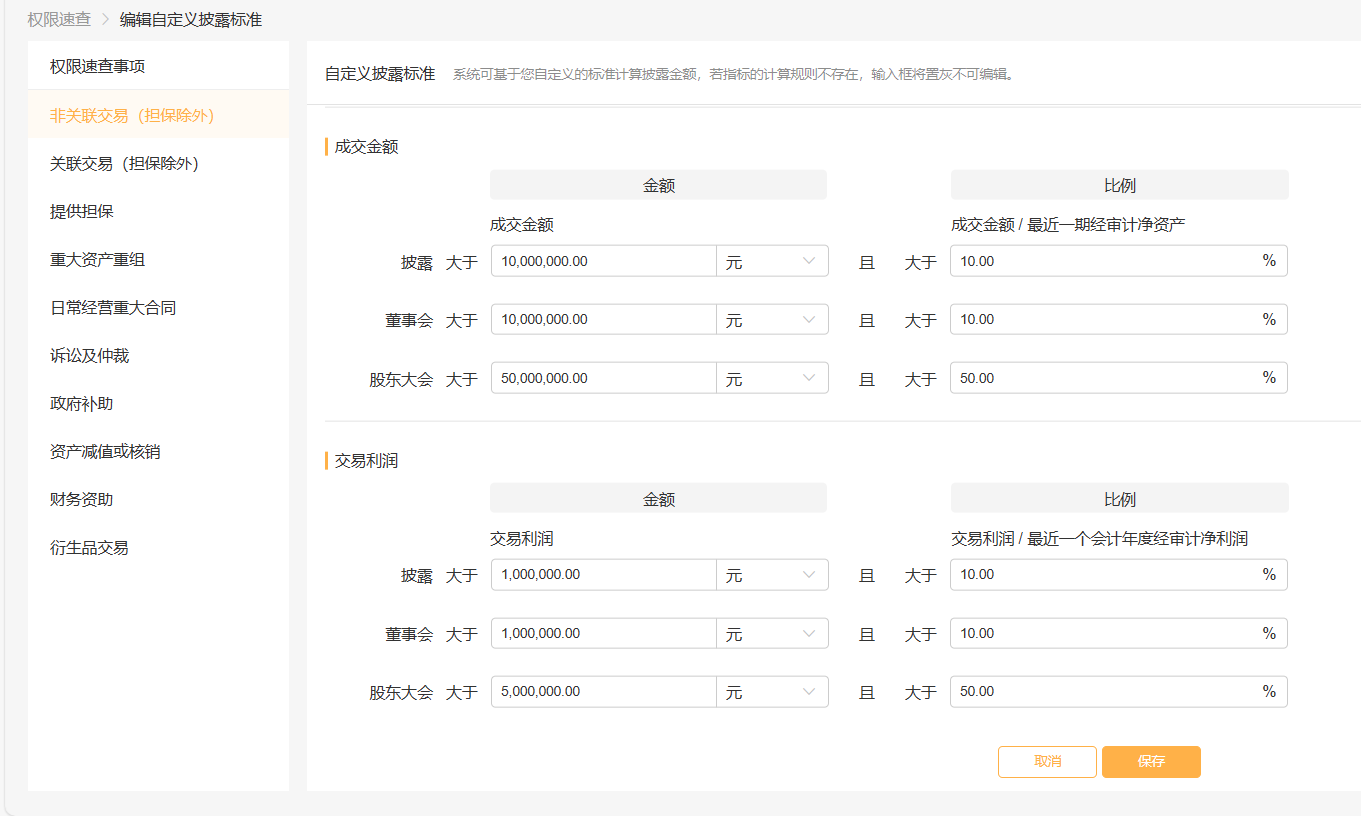Open unit dropdown for 成交金额 披露 row
The height and width of the screenshot is (816, 1361).
coord(772,262)
